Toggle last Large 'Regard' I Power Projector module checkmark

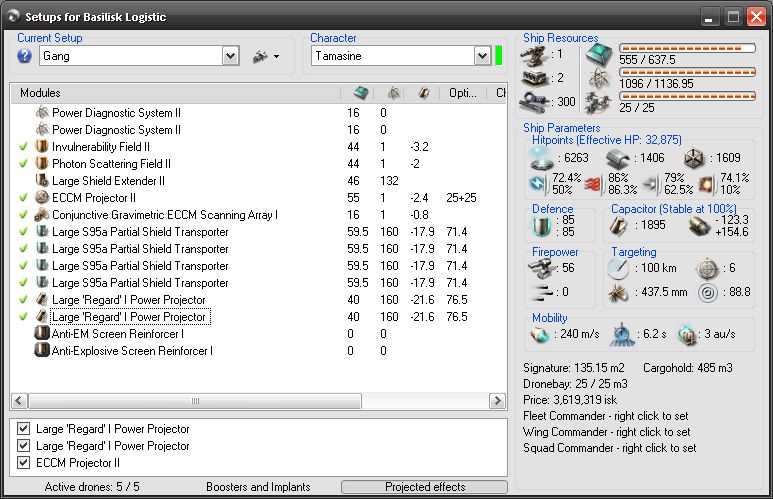coord(23,317)
